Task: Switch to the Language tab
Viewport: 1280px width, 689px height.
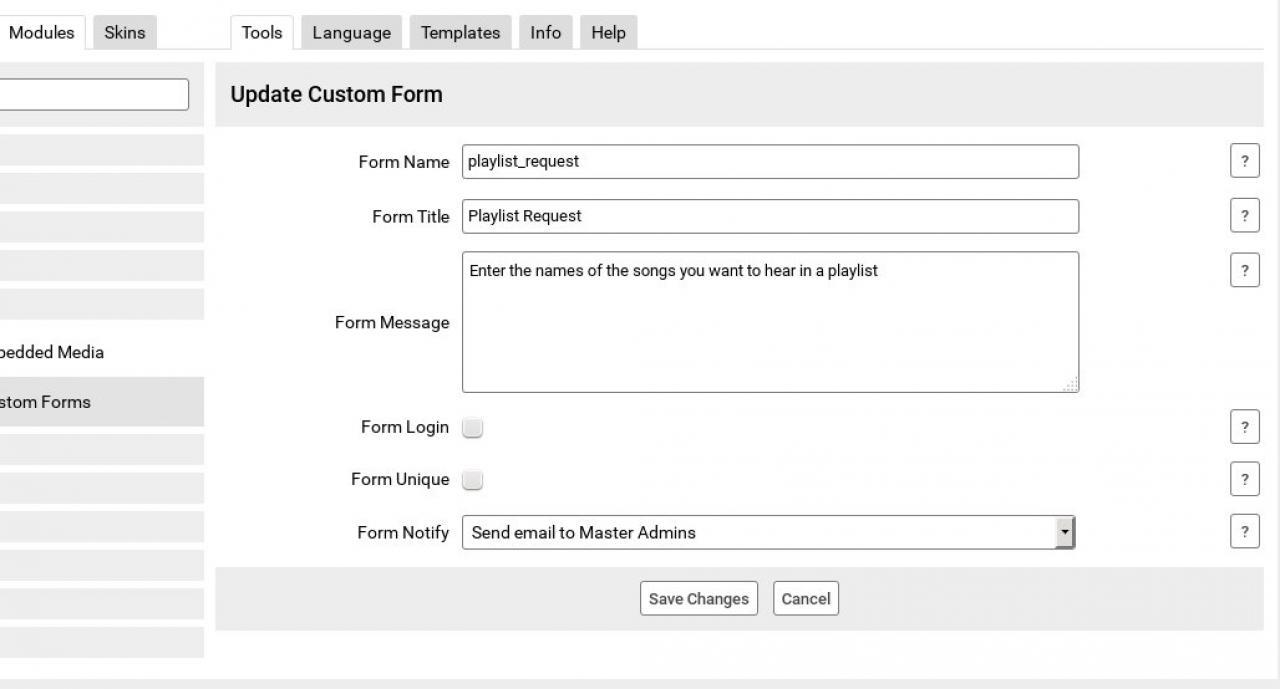Action: pos(351,33)
